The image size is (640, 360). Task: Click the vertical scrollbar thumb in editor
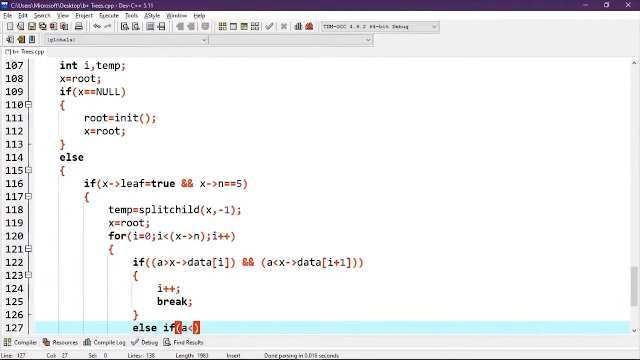[634, 286]
